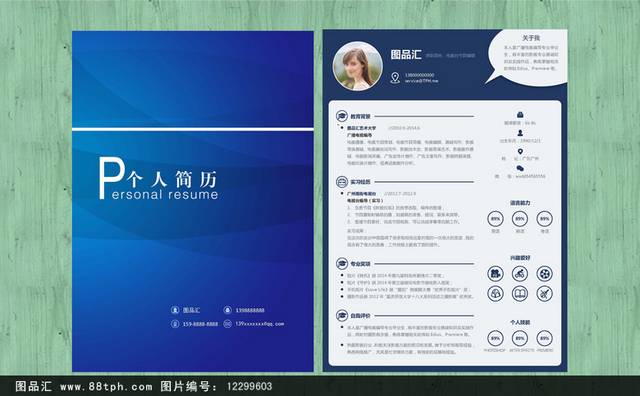Click the PREMIERE 89% skill circle
The image size is (640, 396).
[x=544, y=338]
